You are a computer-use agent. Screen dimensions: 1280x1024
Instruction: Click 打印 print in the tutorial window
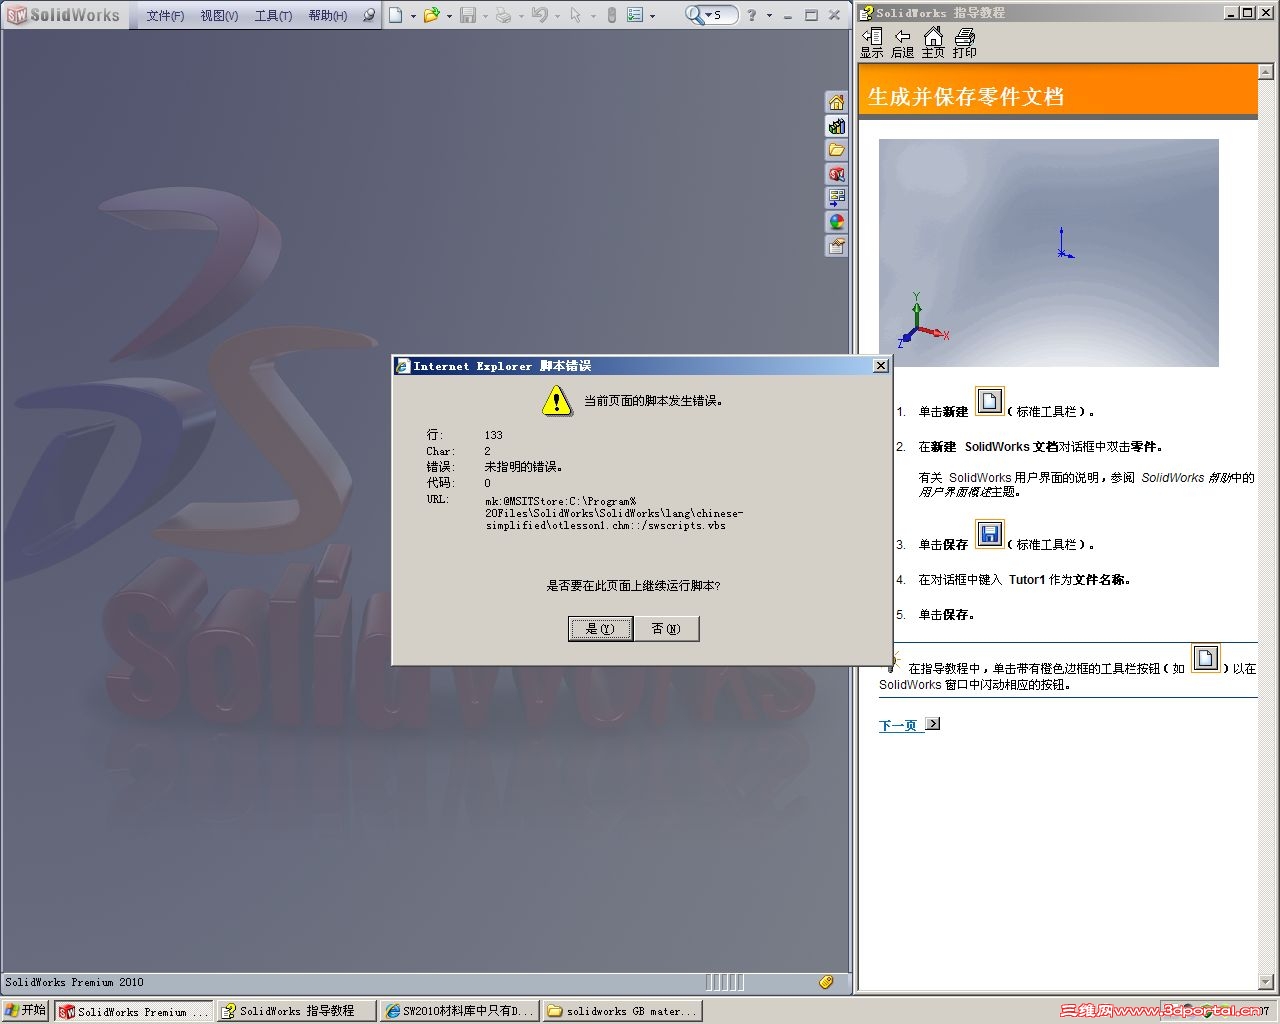964,43
